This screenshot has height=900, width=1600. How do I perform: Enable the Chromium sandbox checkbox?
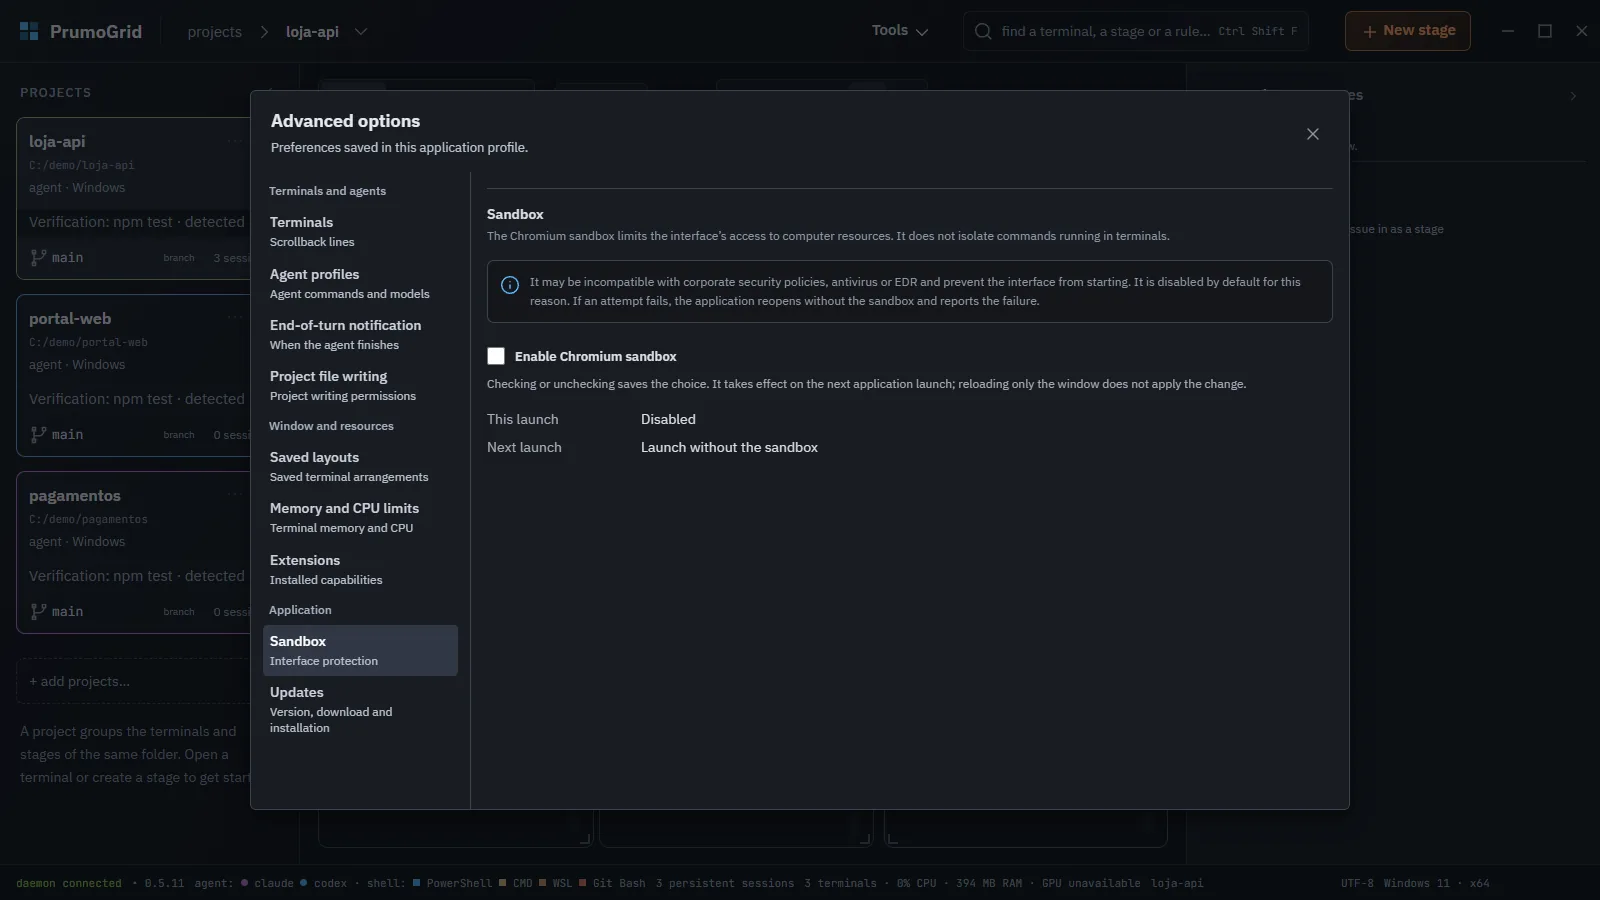pyautogui.click(x=496, y=356)
